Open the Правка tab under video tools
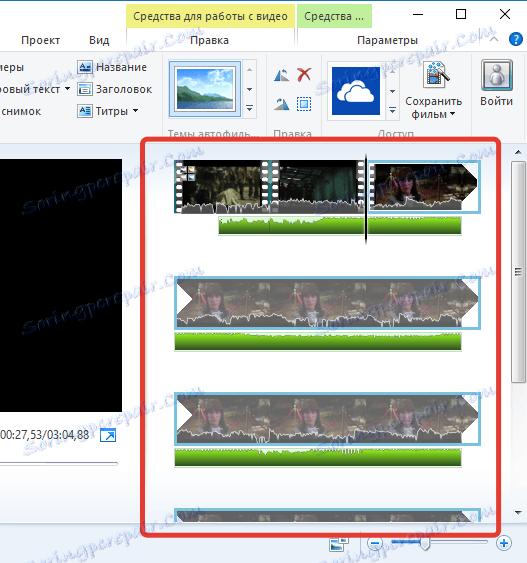Screen dimensions: 527x563 tap(209, 40)
